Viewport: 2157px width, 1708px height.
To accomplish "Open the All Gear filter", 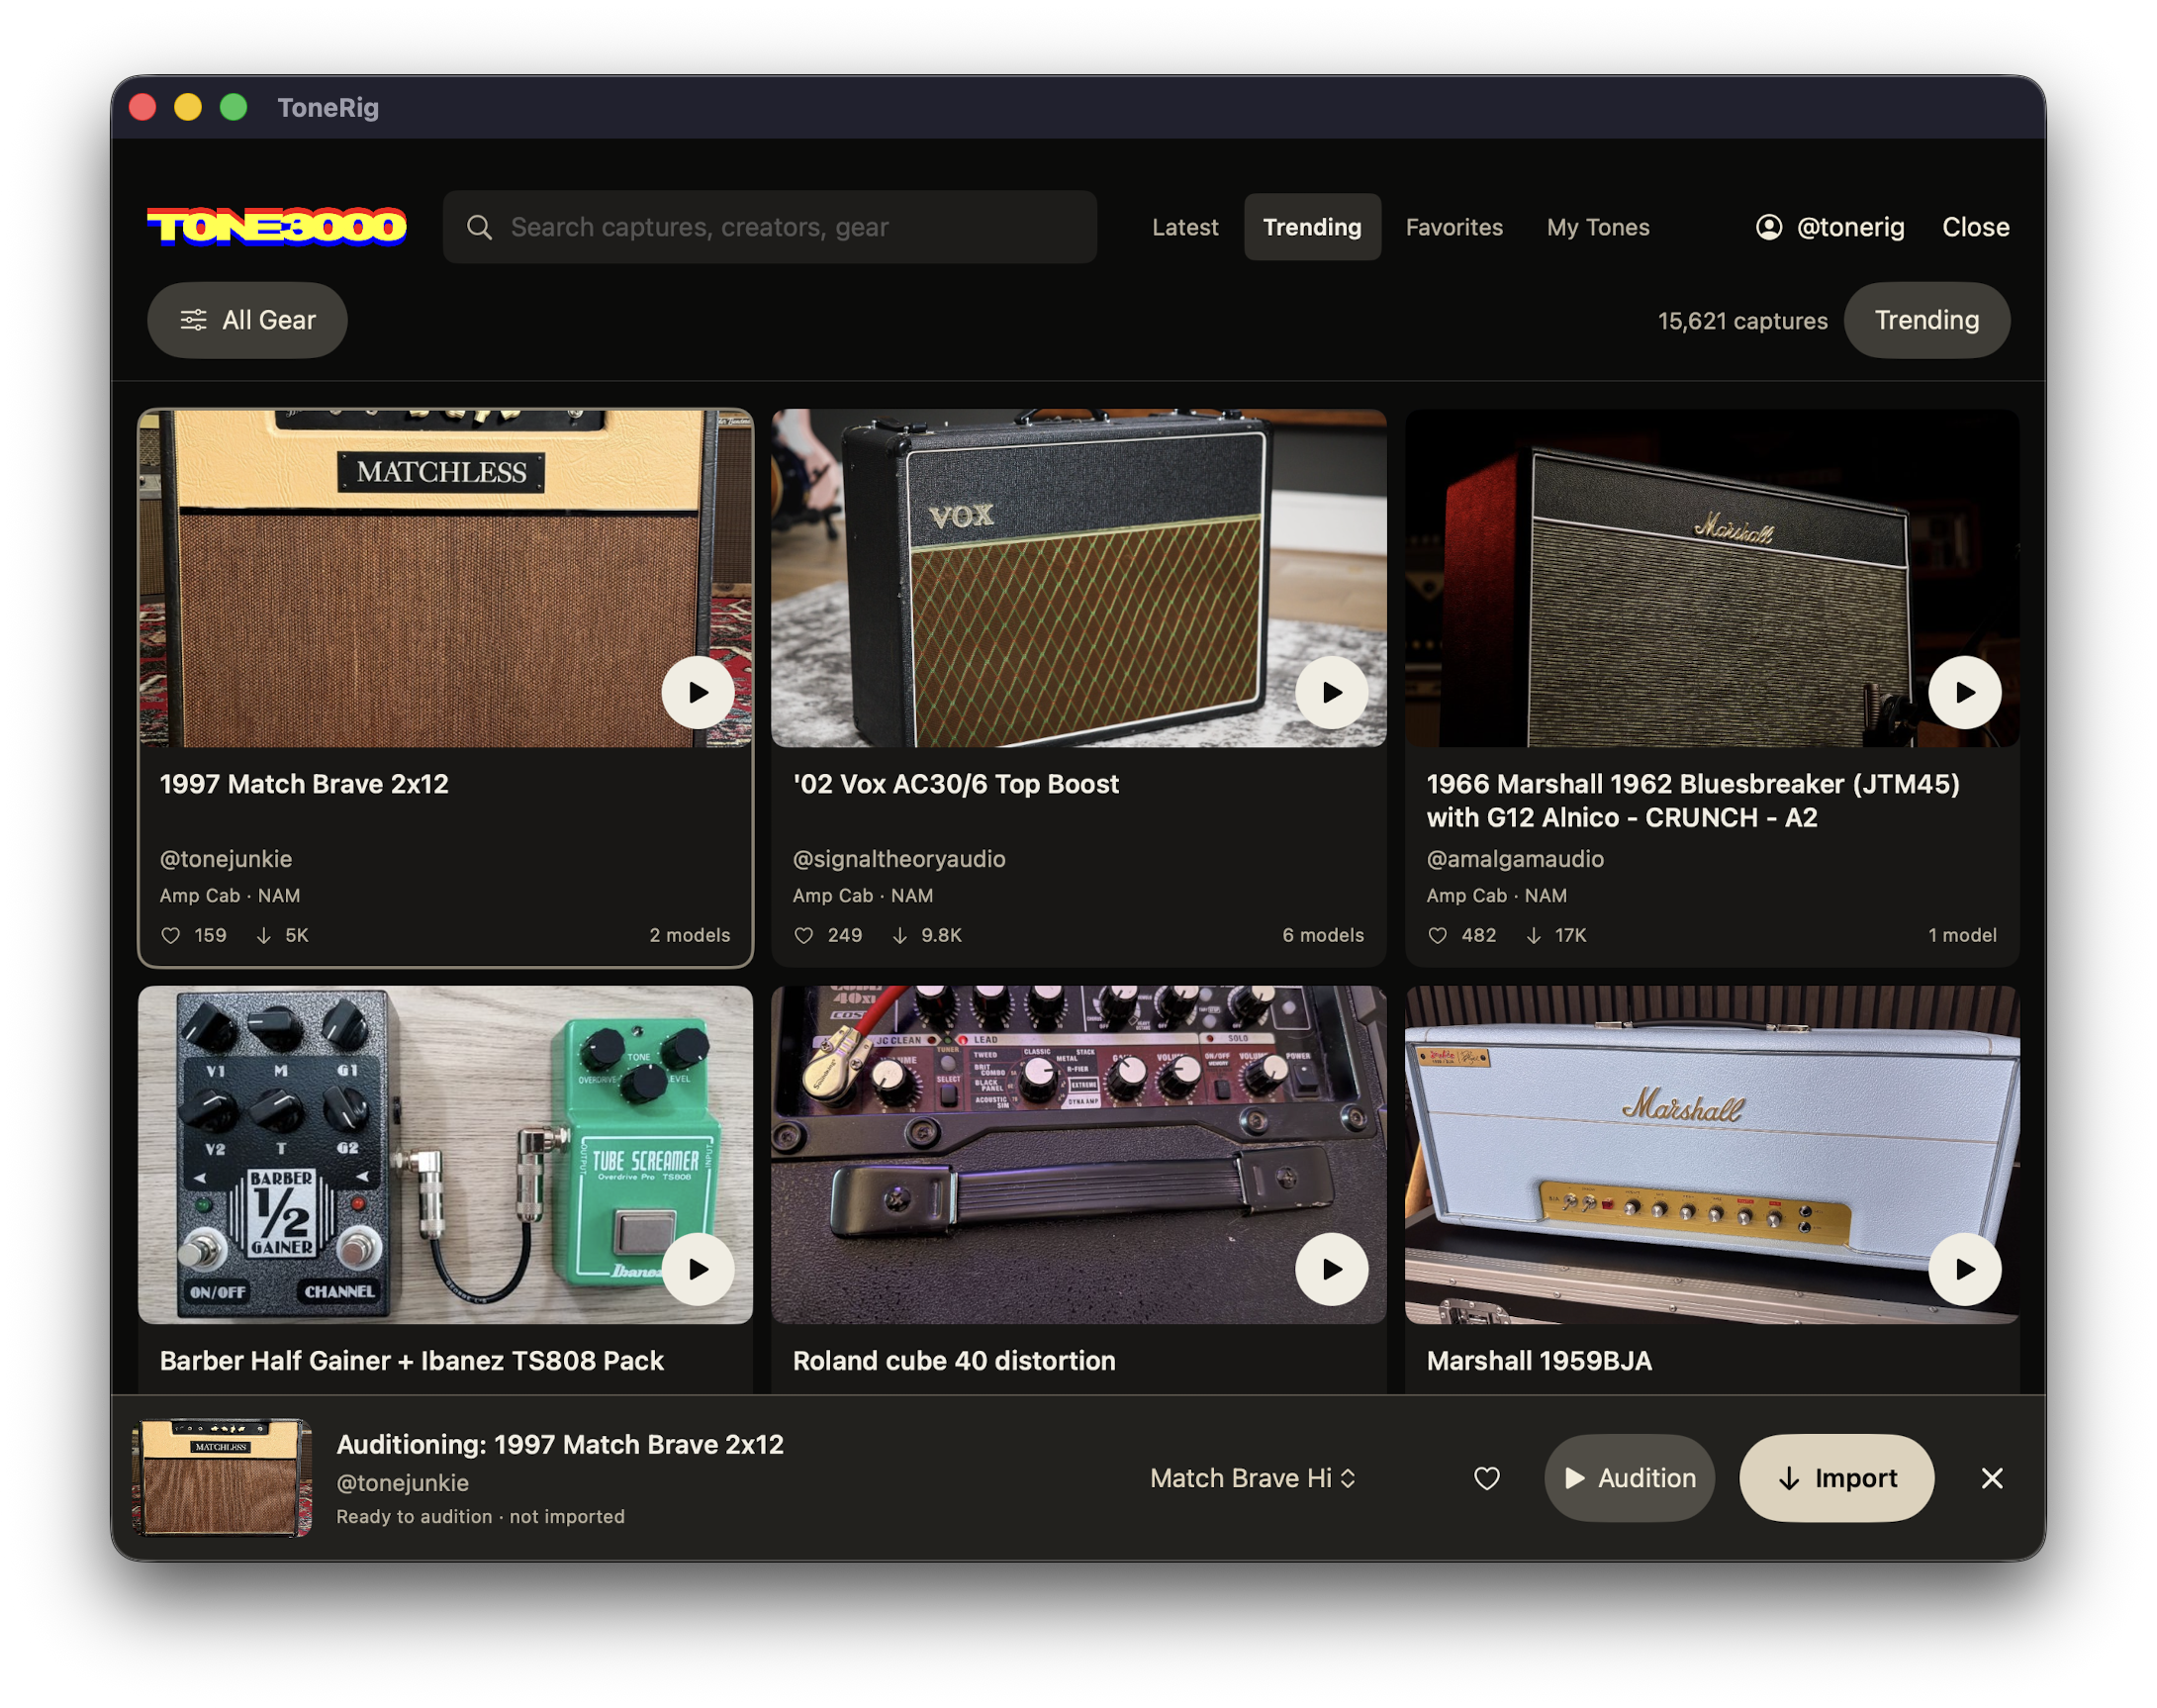I will click(247, 320).
